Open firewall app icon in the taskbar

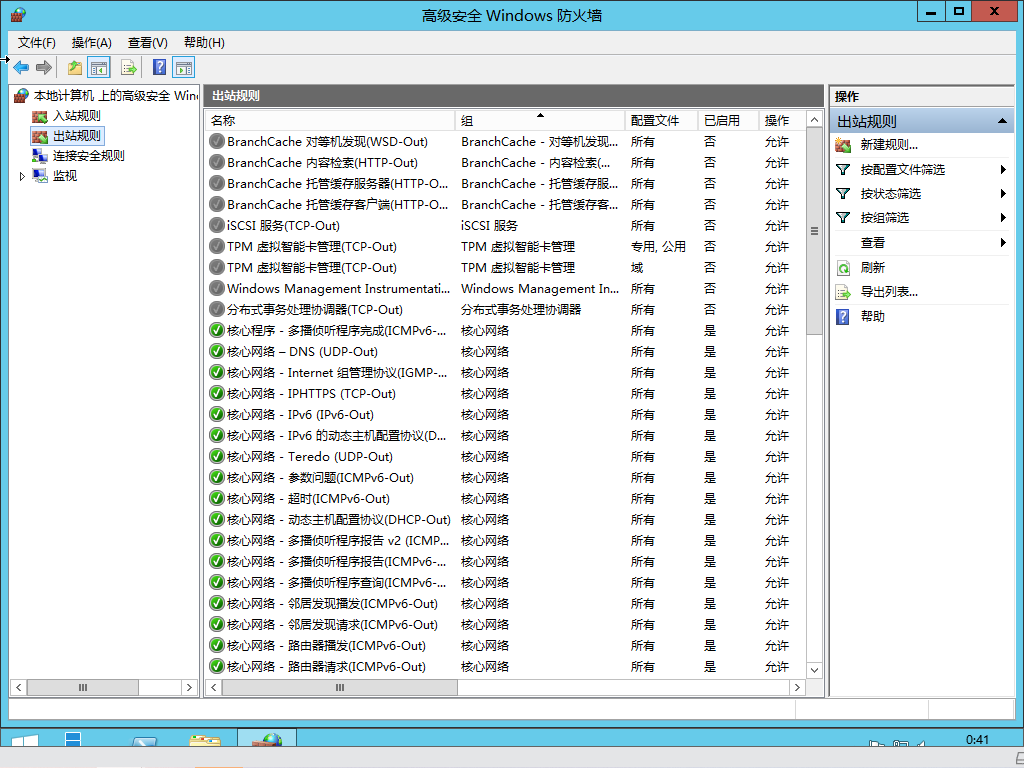(x=266, y=739)
